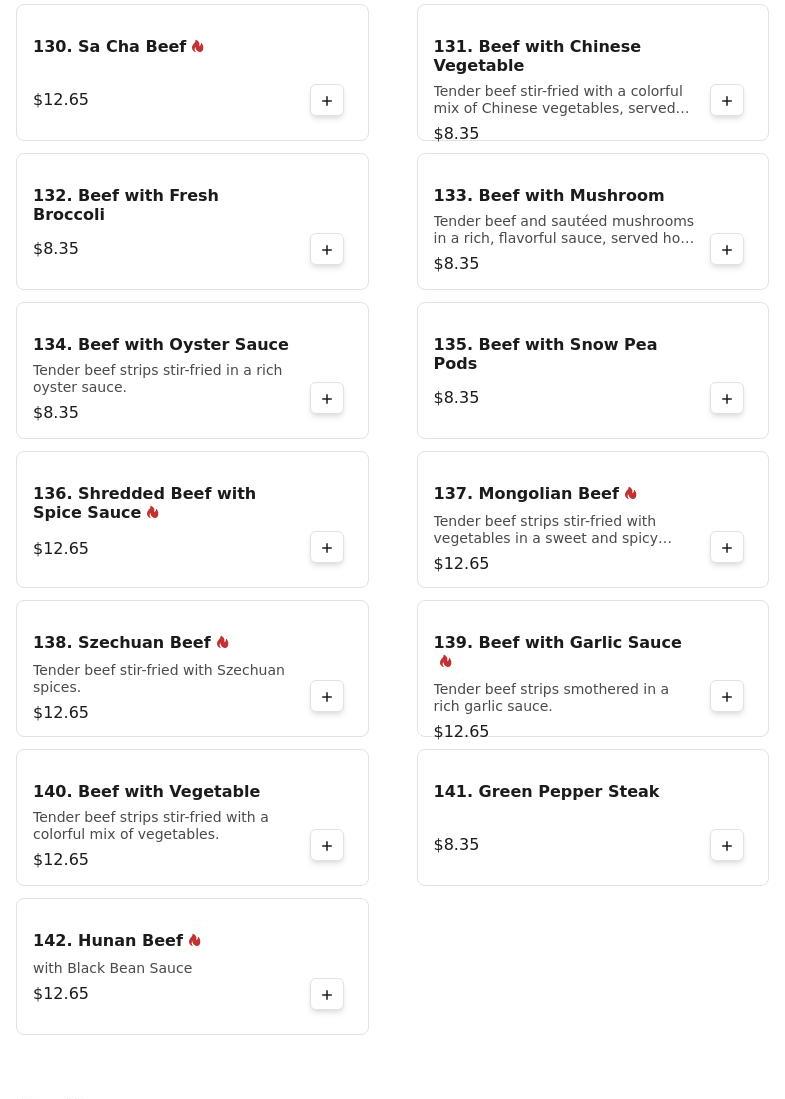Add Beef with Snow Pea Pods
The image size is (785, 1099).
727,399
